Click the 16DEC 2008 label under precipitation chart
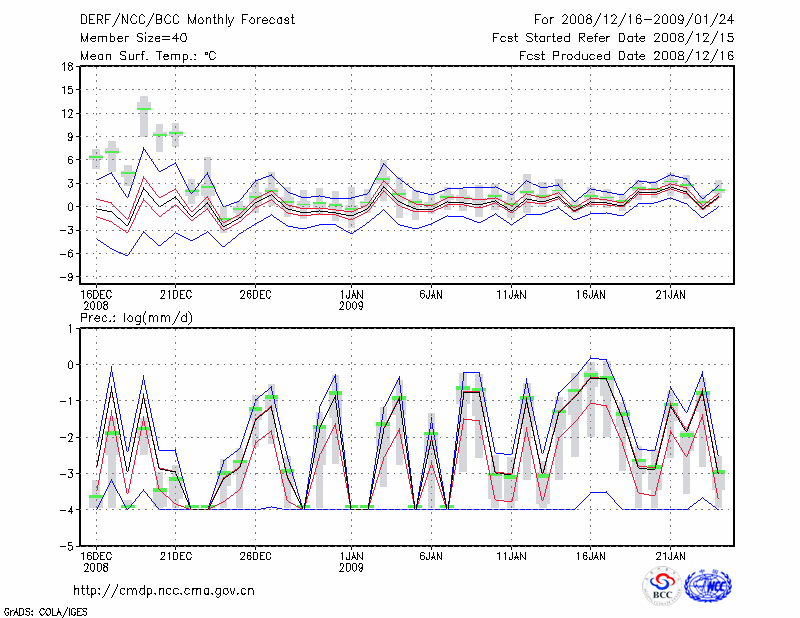The image size is (800, 618). click(x=95, y=560)
